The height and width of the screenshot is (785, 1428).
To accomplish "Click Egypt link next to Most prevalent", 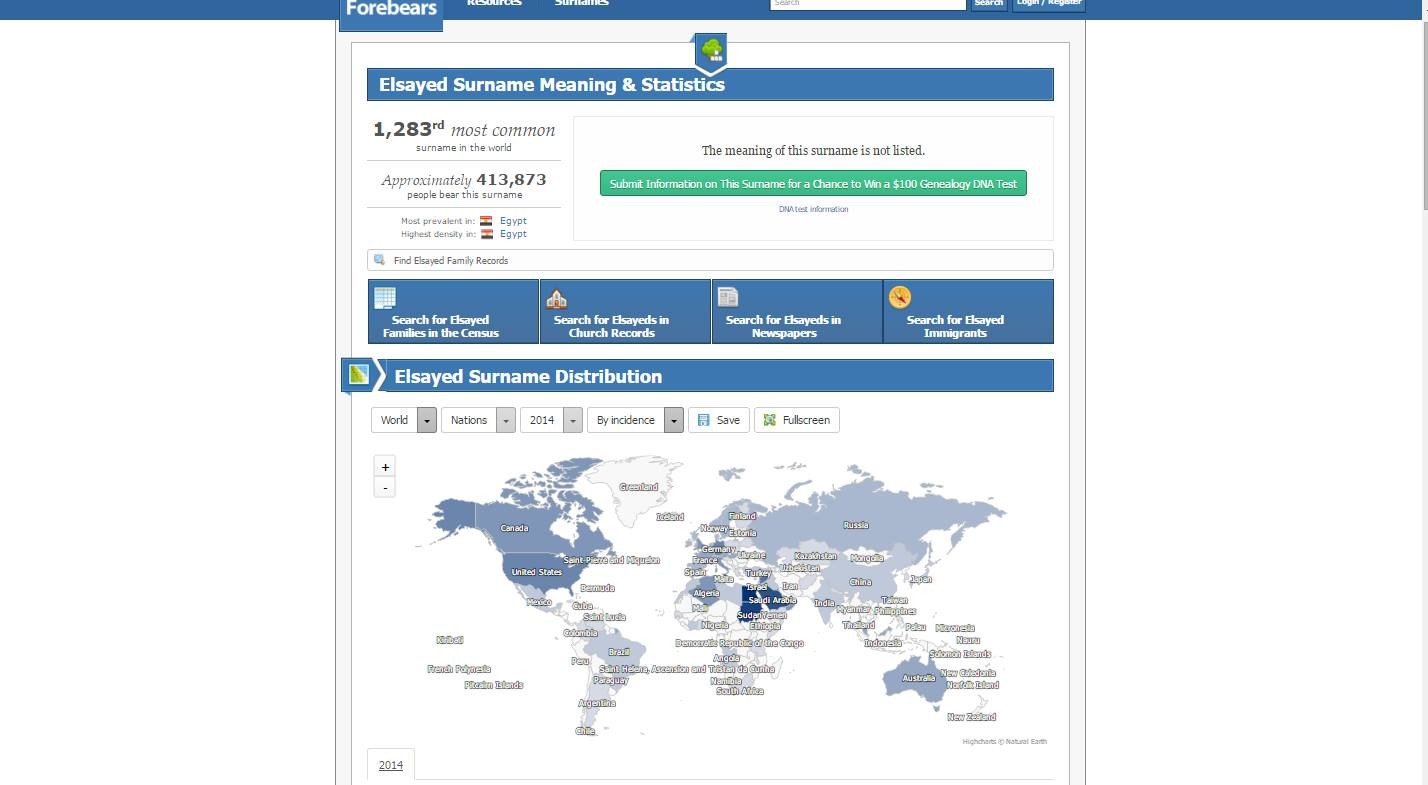I will [513, 221].
